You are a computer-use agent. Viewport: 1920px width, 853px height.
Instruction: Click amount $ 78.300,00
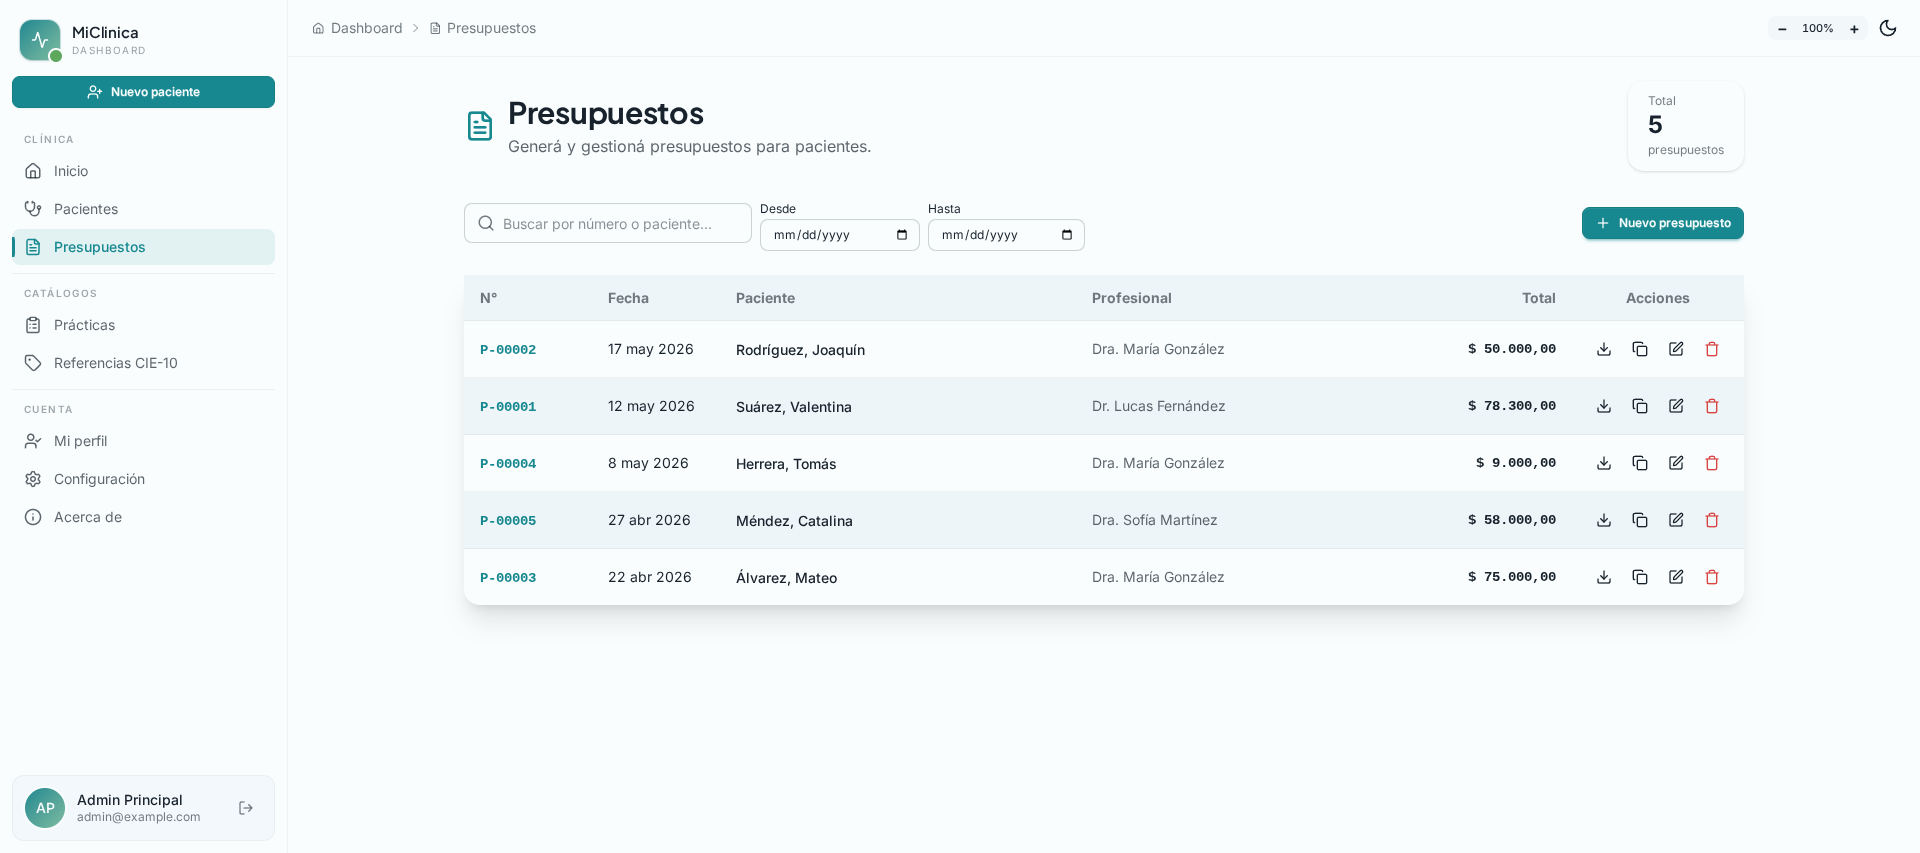tap(1512, 406)
